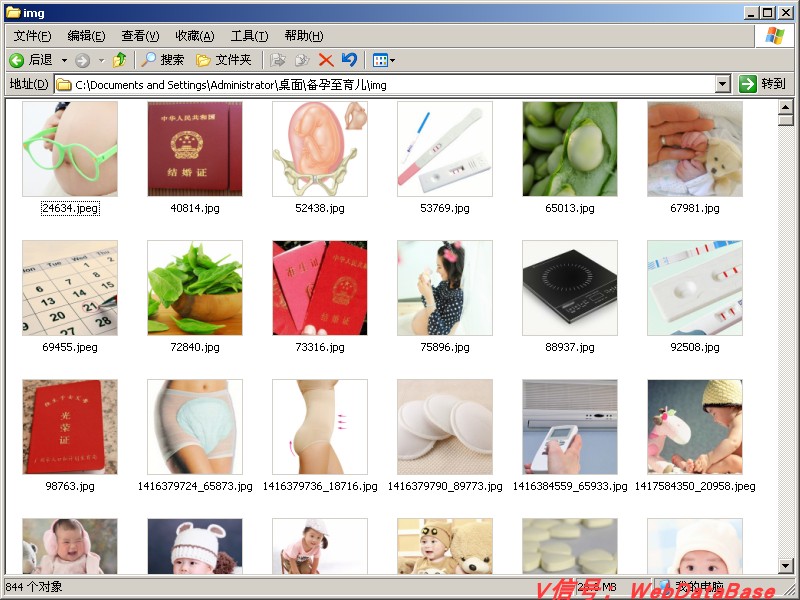
Task: Click the Views grid icon
Action: click(381, 61)
